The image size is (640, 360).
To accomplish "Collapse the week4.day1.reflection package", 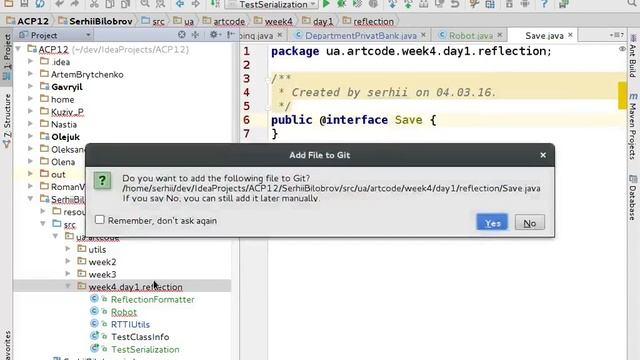I will 68,286.
